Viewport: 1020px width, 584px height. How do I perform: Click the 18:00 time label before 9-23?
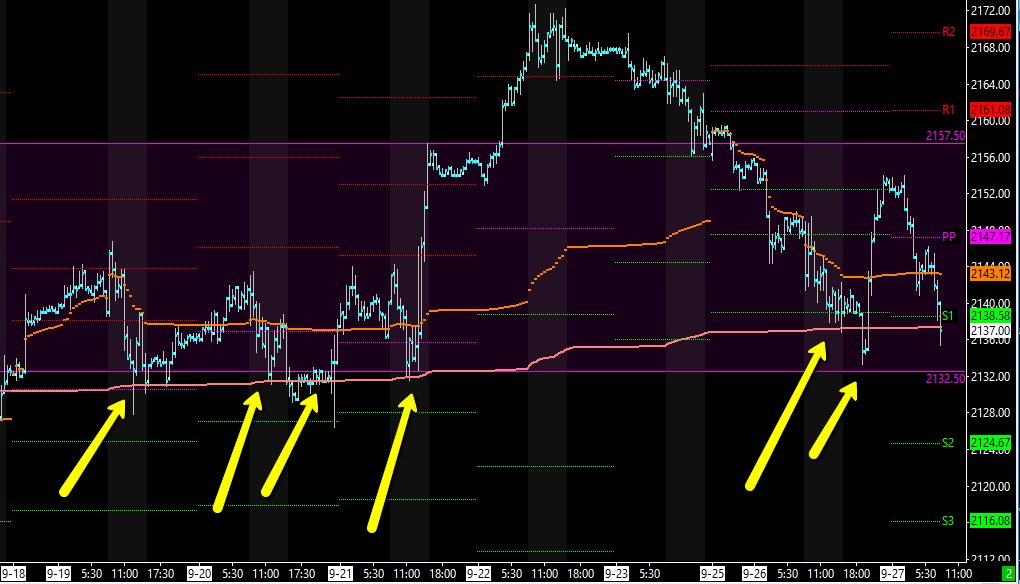tap(580, 574)
